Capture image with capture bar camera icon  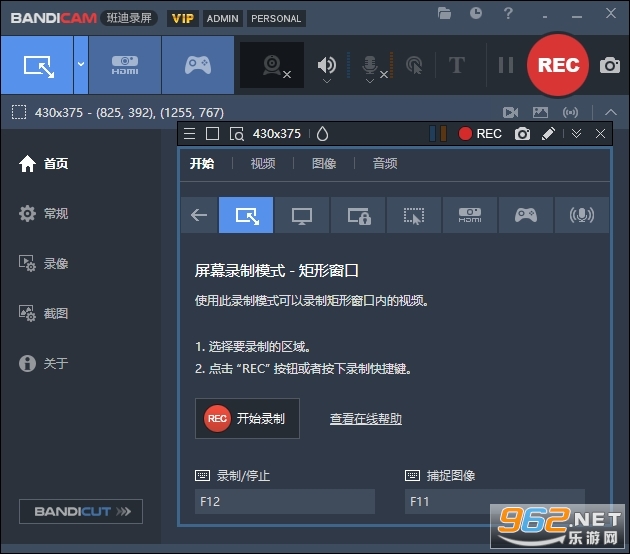(522, 133)
